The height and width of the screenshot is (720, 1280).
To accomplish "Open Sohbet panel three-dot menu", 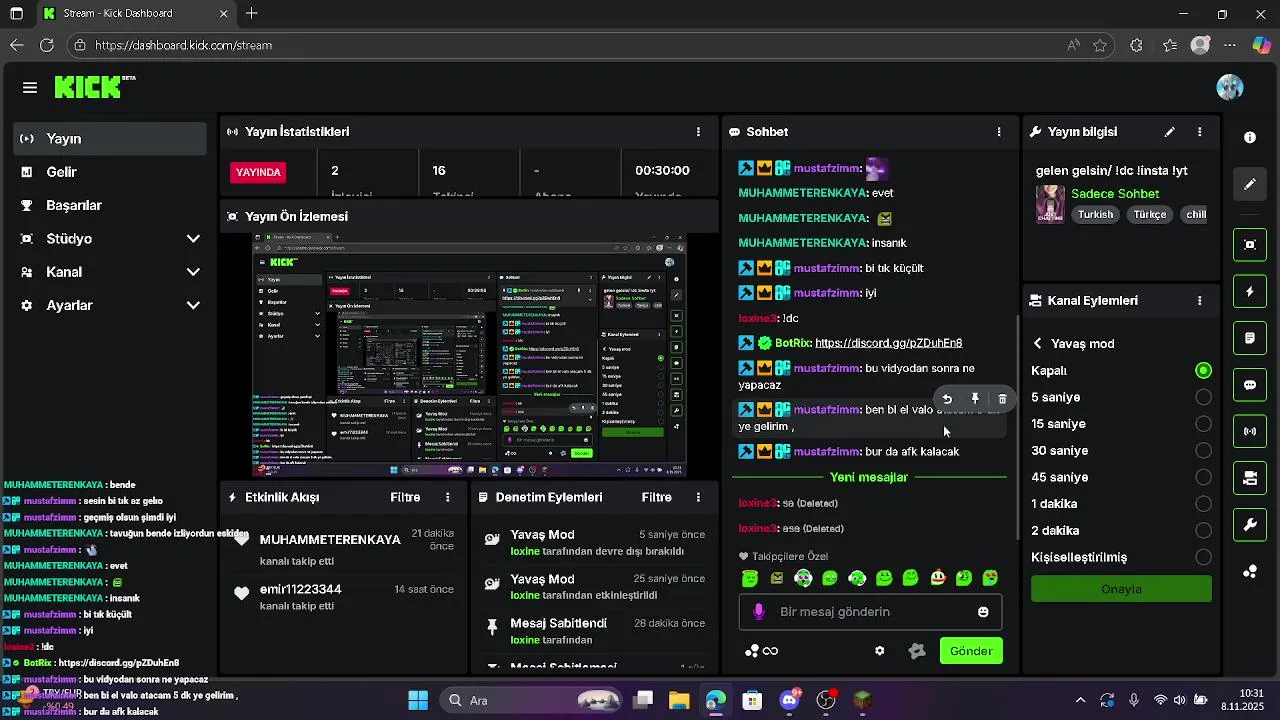I will tap(998, 132).
